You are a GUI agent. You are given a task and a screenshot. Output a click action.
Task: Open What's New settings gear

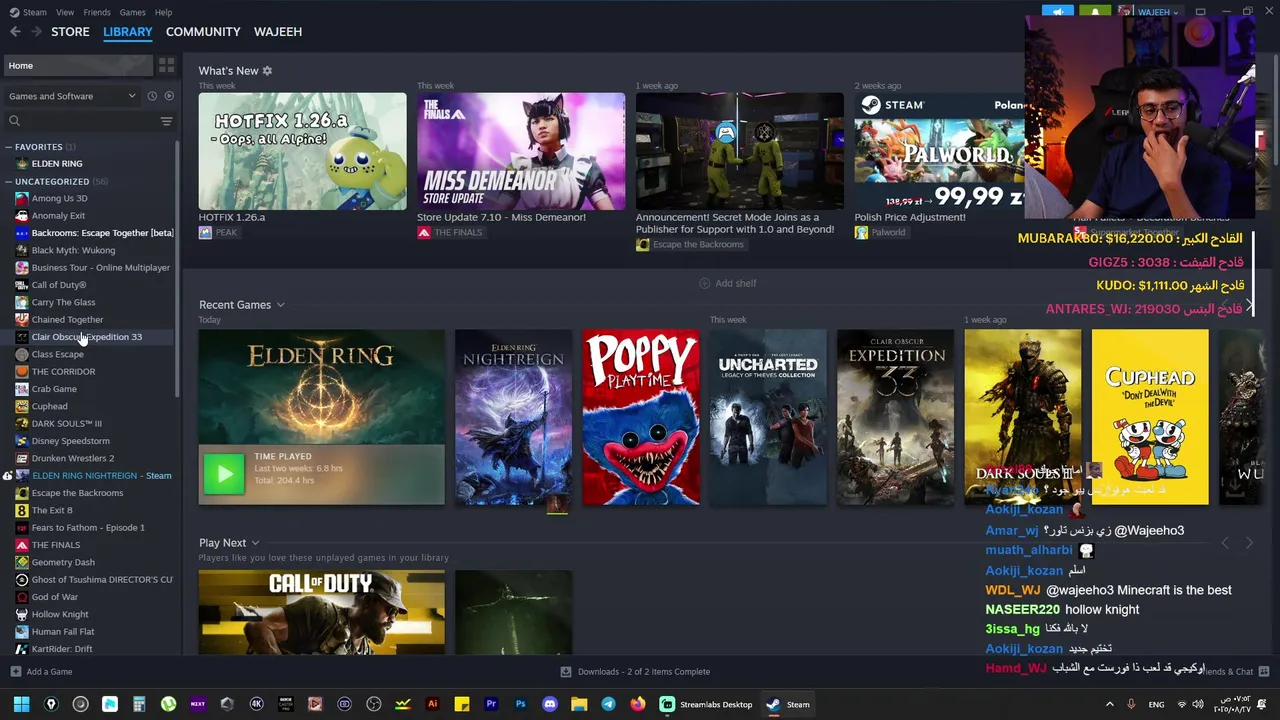click(267, 71)
